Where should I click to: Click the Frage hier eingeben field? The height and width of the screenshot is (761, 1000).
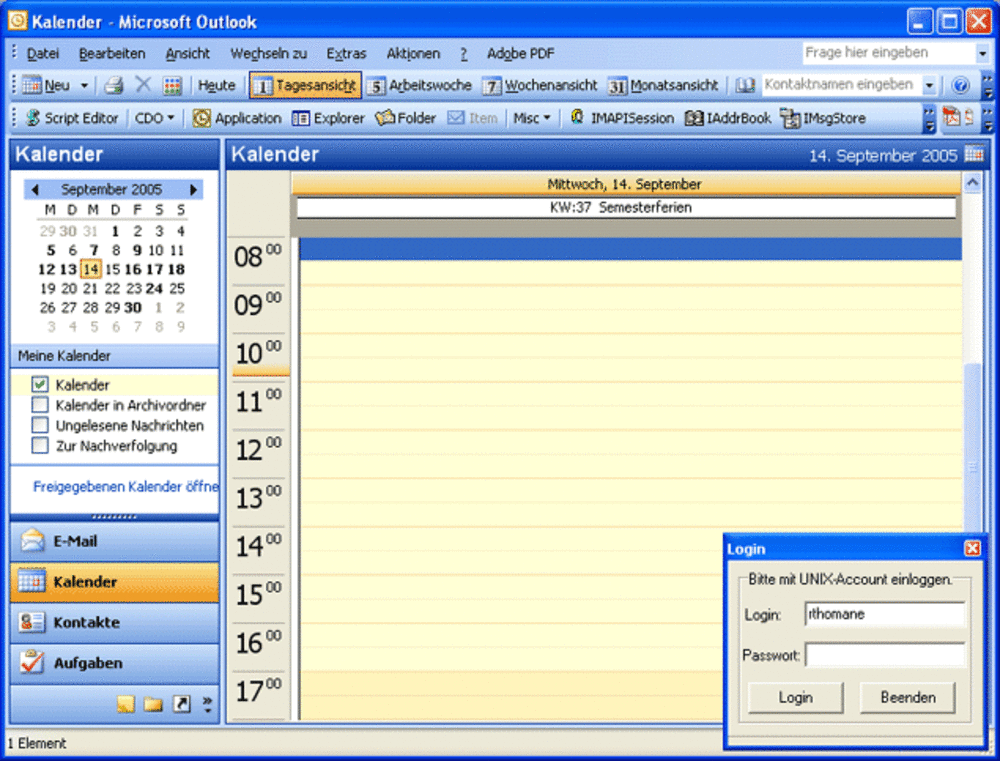pyautogui.click(x=889, y=53)
